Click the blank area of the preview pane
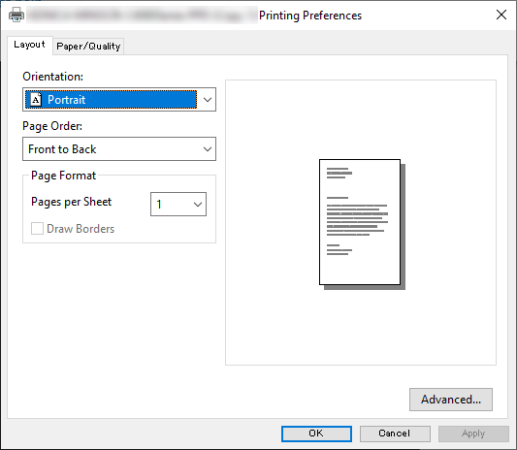Viewport: 517px width, 450px height. [361, 327]
